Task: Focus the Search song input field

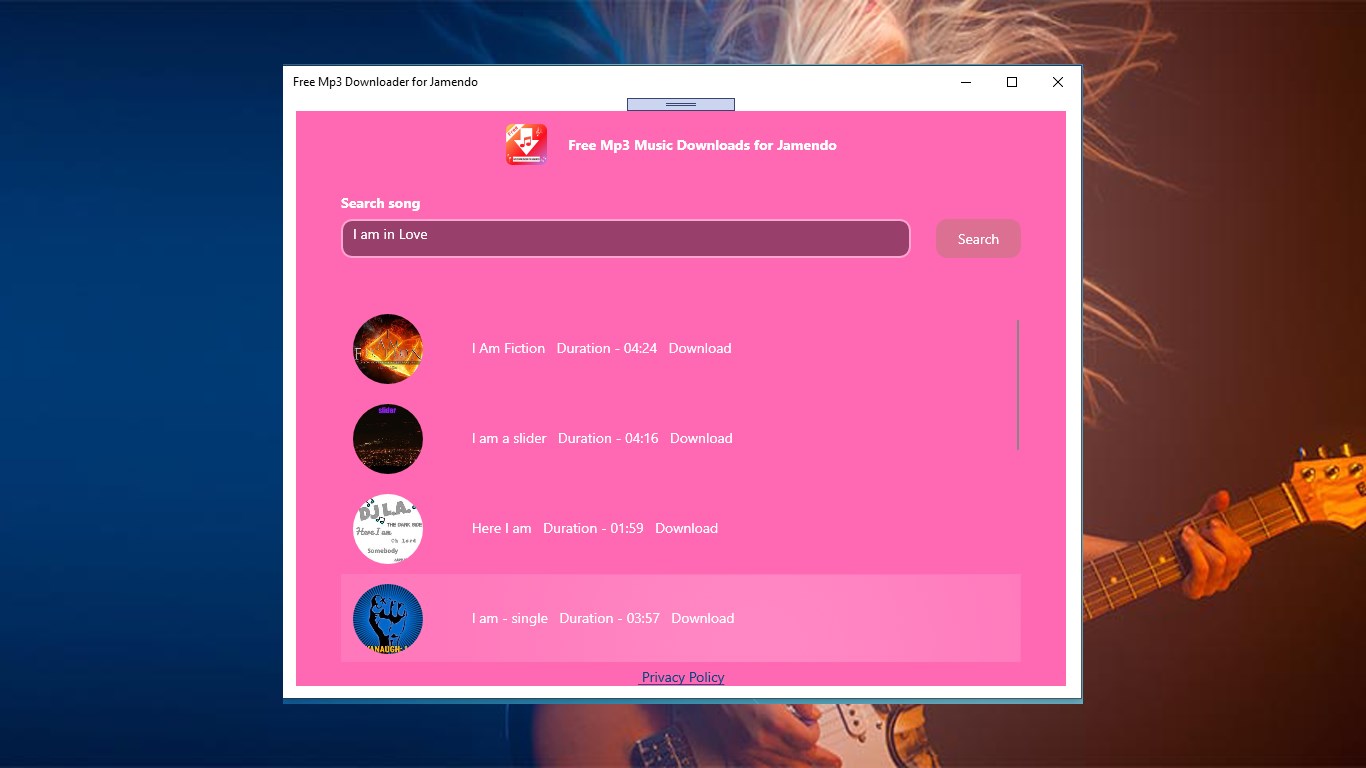Action: [x=626, y=238]
